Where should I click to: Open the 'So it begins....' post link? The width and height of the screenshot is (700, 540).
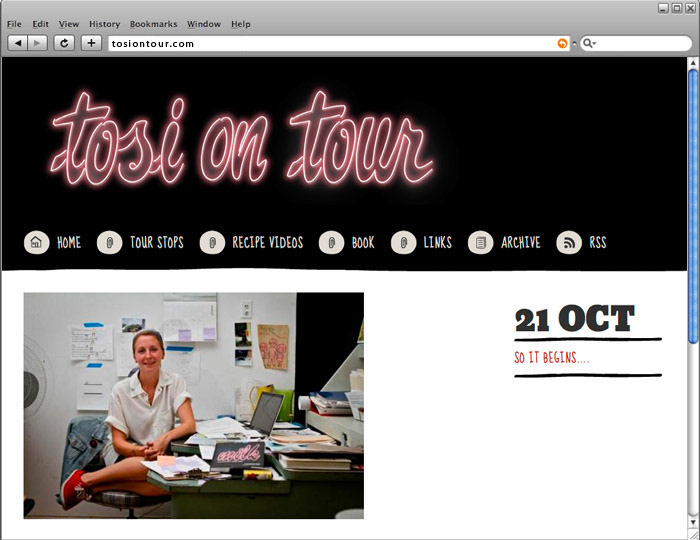coord(552,357)
